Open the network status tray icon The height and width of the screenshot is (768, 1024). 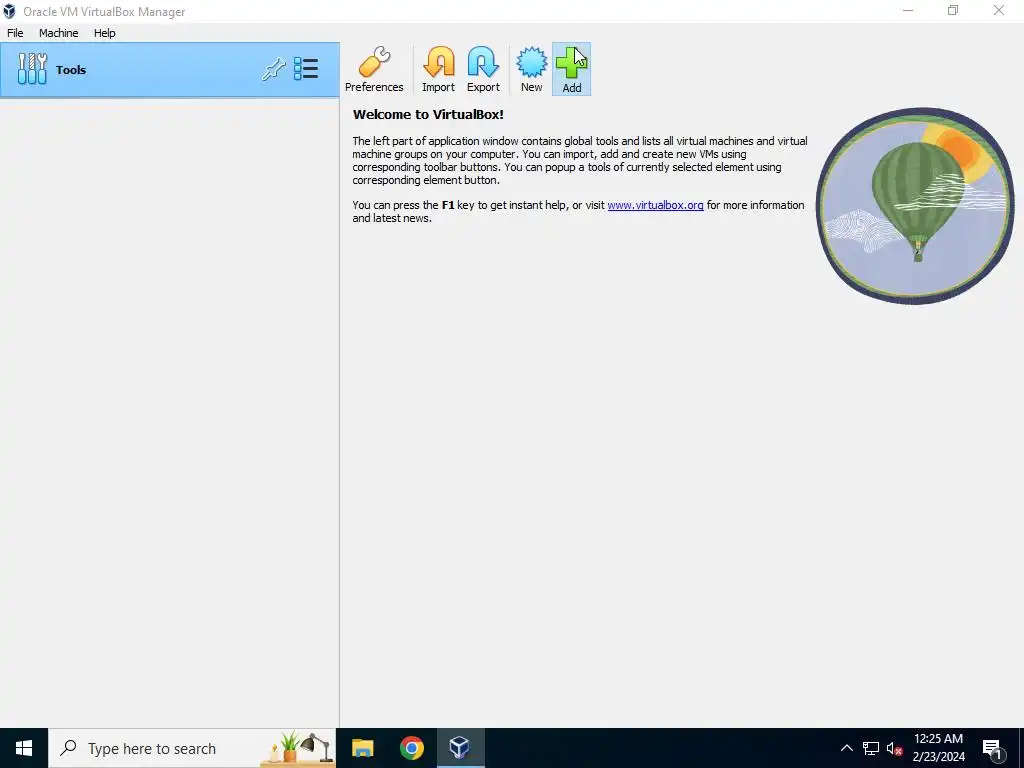click(871, 748)
